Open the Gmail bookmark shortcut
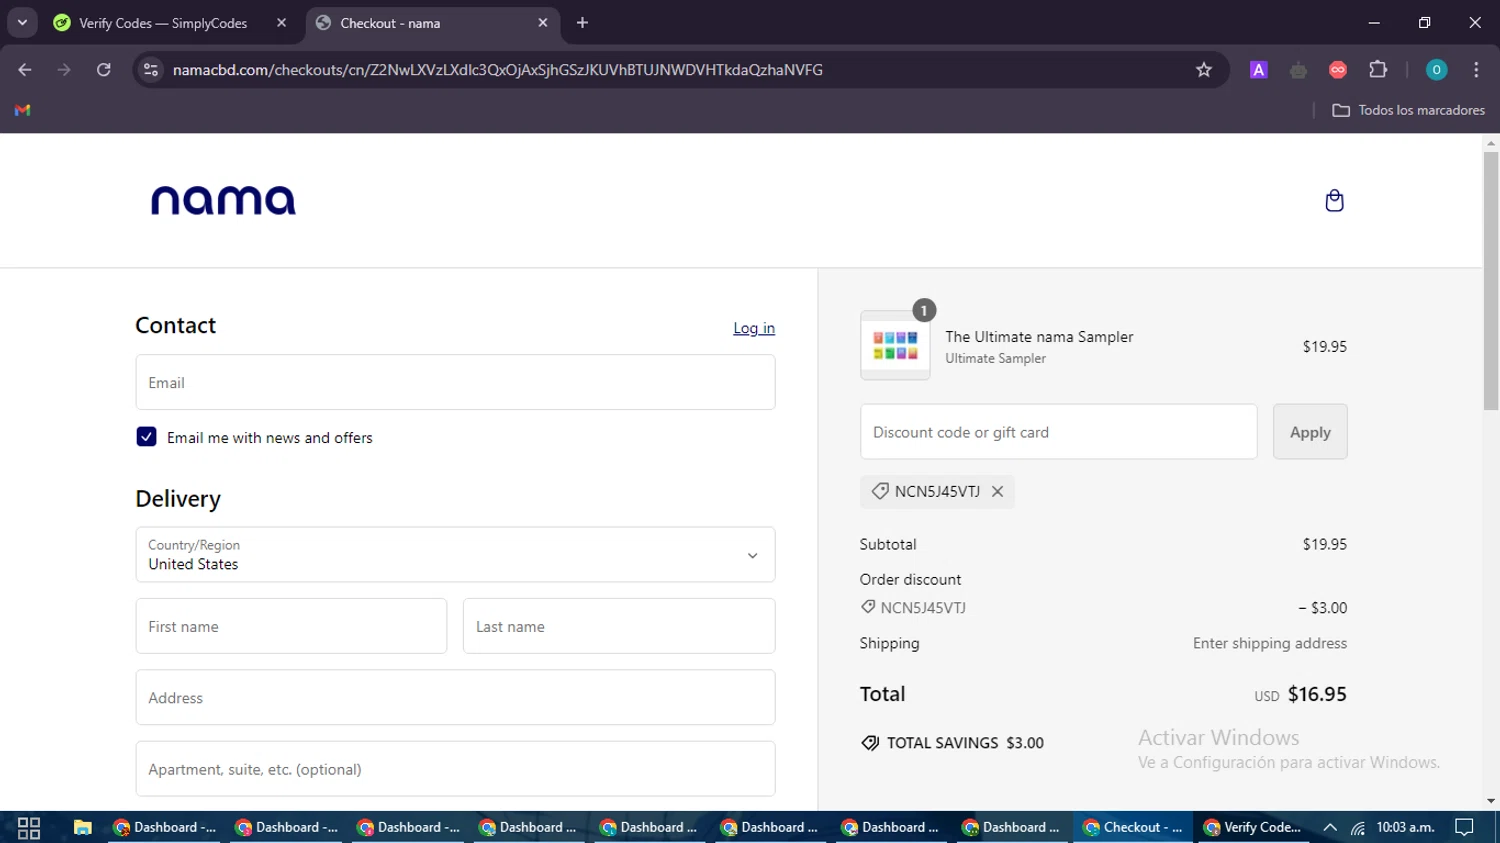Image resolution: width=1500 pixels, height=843 pixels. (22, 110)
